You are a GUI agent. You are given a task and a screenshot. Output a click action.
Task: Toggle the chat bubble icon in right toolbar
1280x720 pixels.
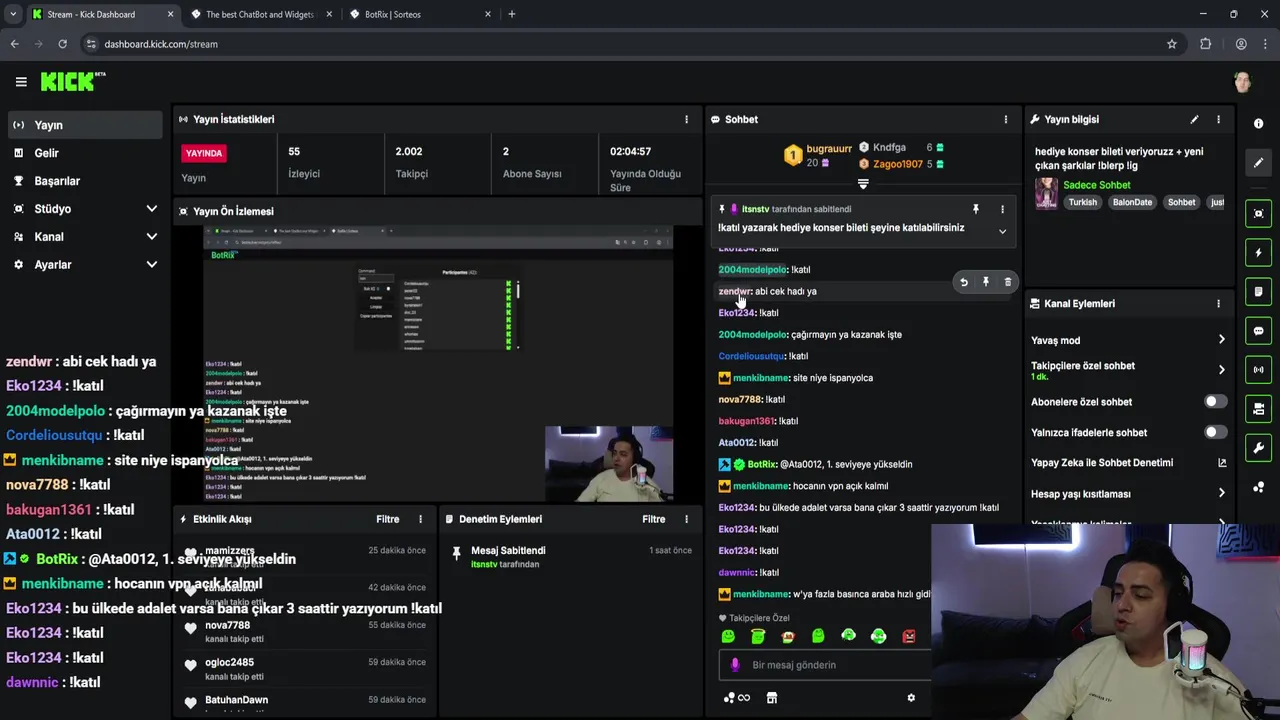tap(1258, 331)
